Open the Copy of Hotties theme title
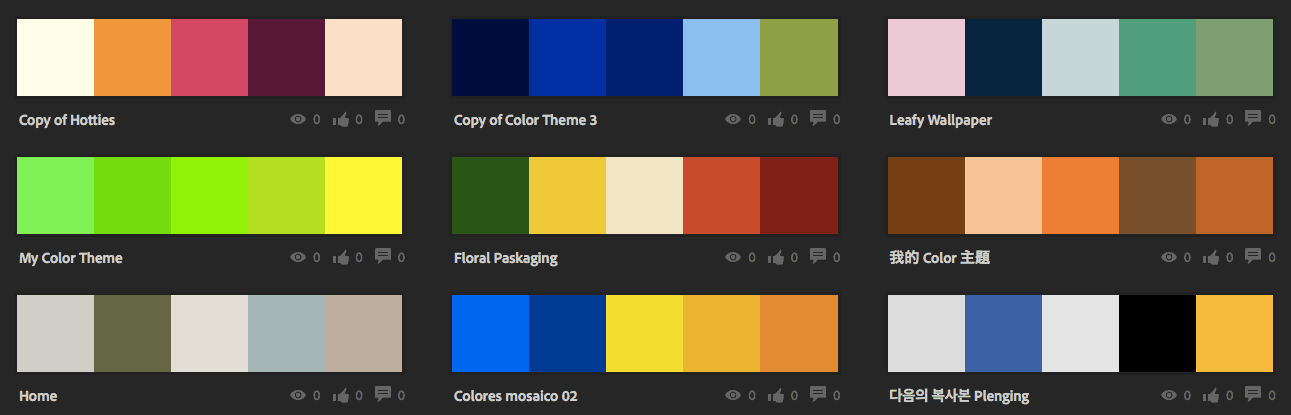 click(x=67, y=120)
